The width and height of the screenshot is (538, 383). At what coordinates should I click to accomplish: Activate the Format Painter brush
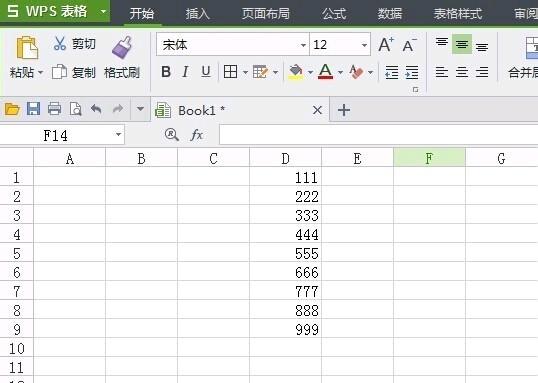[122, 47]
